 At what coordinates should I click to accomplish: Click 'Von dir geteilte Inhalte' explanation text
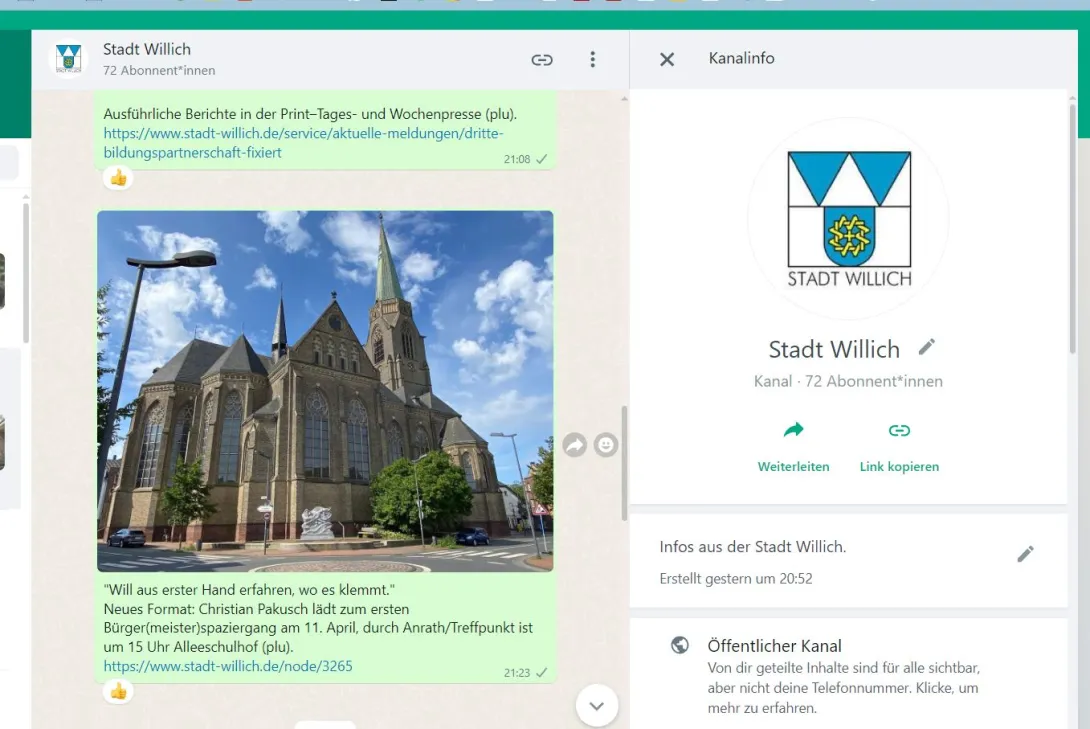tap(843, 688)
